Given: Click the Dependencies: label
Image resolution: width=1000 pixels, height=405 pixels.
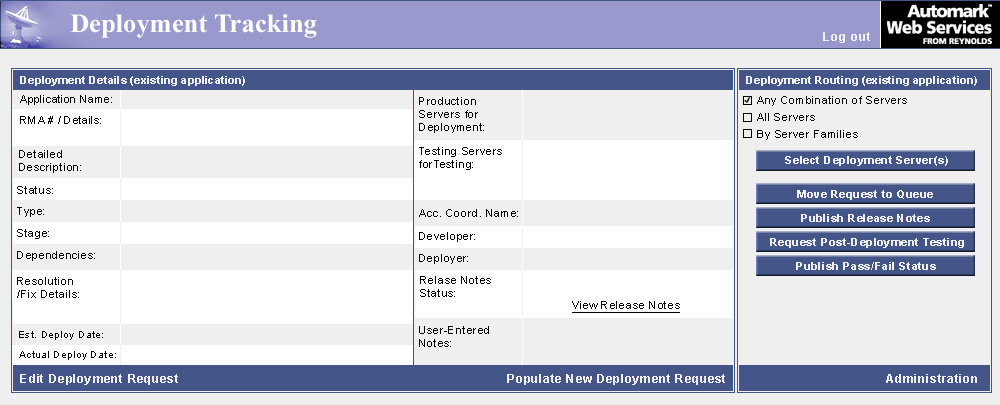Looking at the screenshot, I should tap(56, 255).
